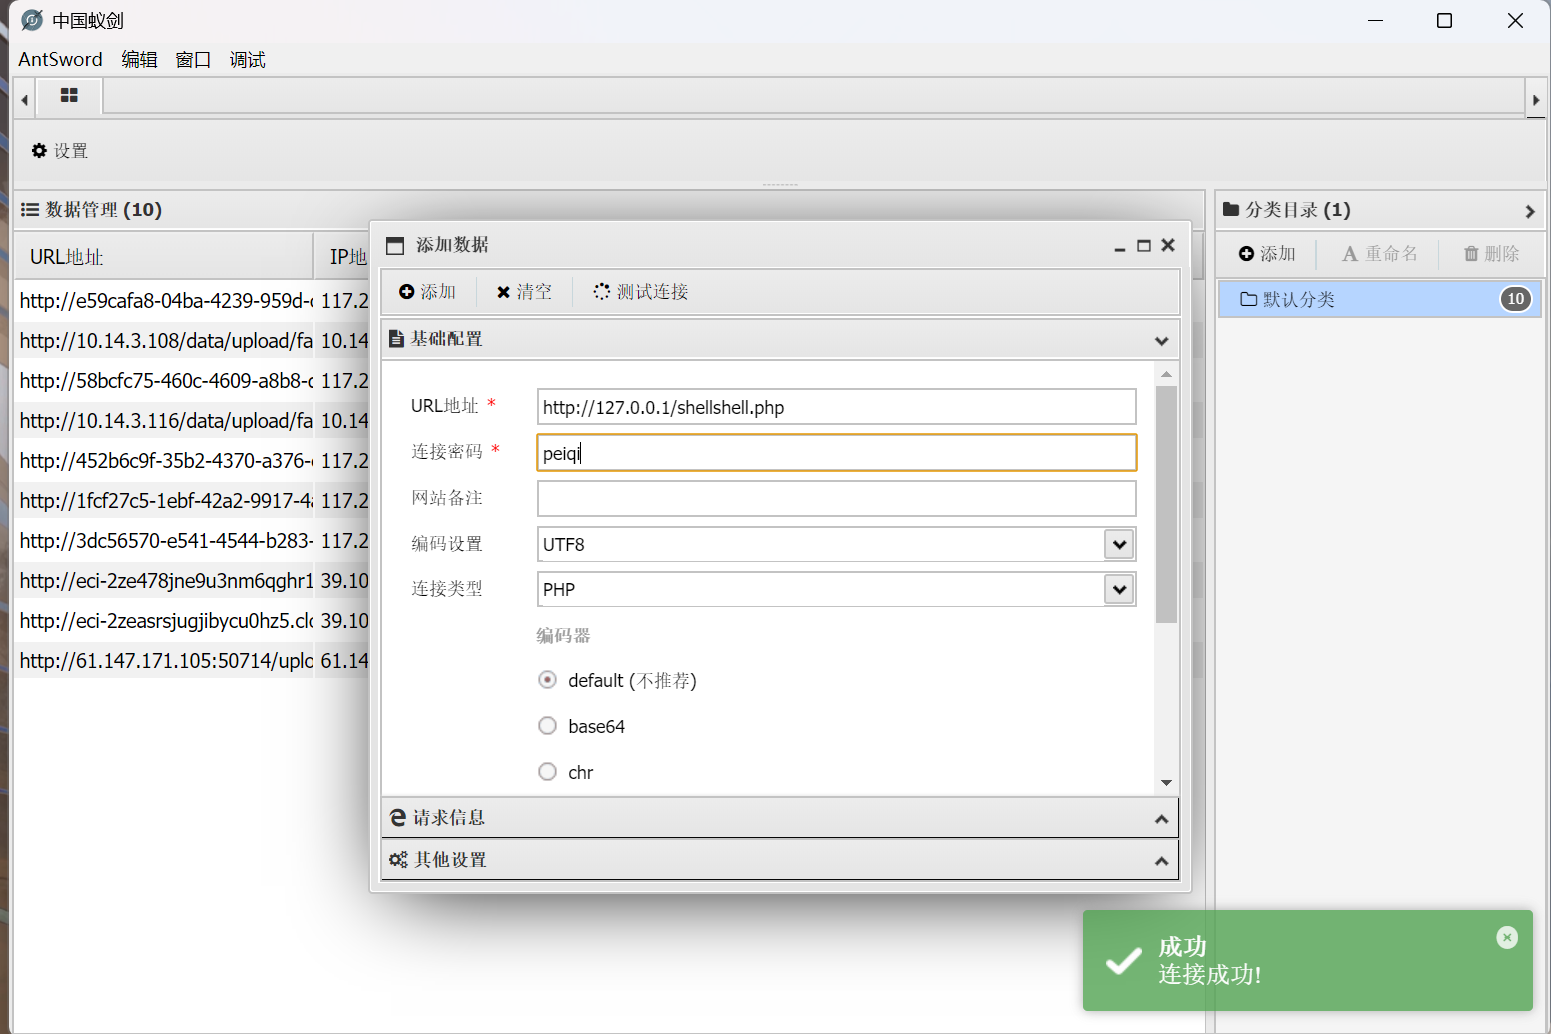Viewport: 1551px width, 1034px height.
Task: Click the dialog's vertical scrollbar thumb
Action: pyautogui.click(x=1166, y=504)
